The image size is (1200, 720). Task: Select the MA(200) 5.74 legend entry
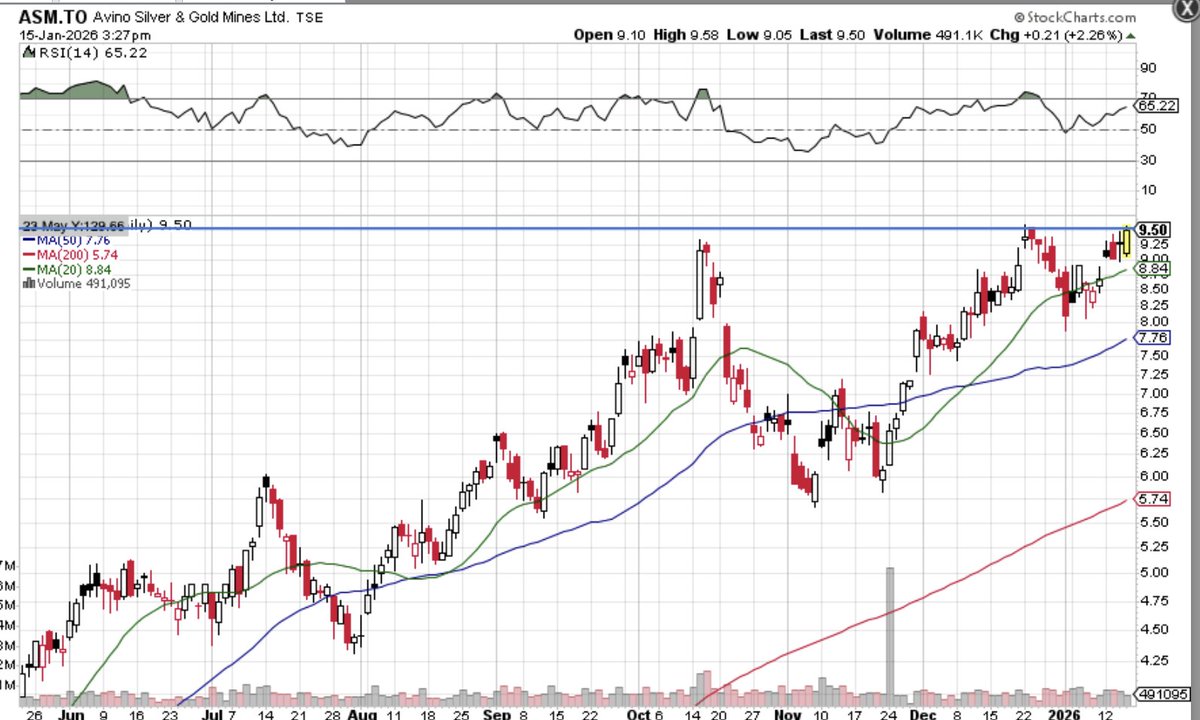point(69,255)
